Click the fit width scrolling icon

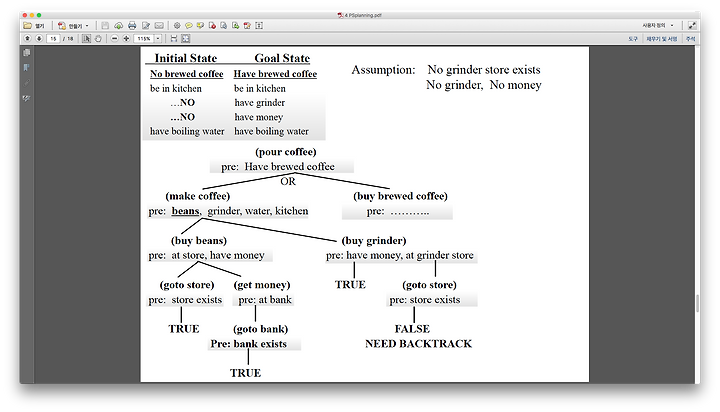(x=174, y=39)
